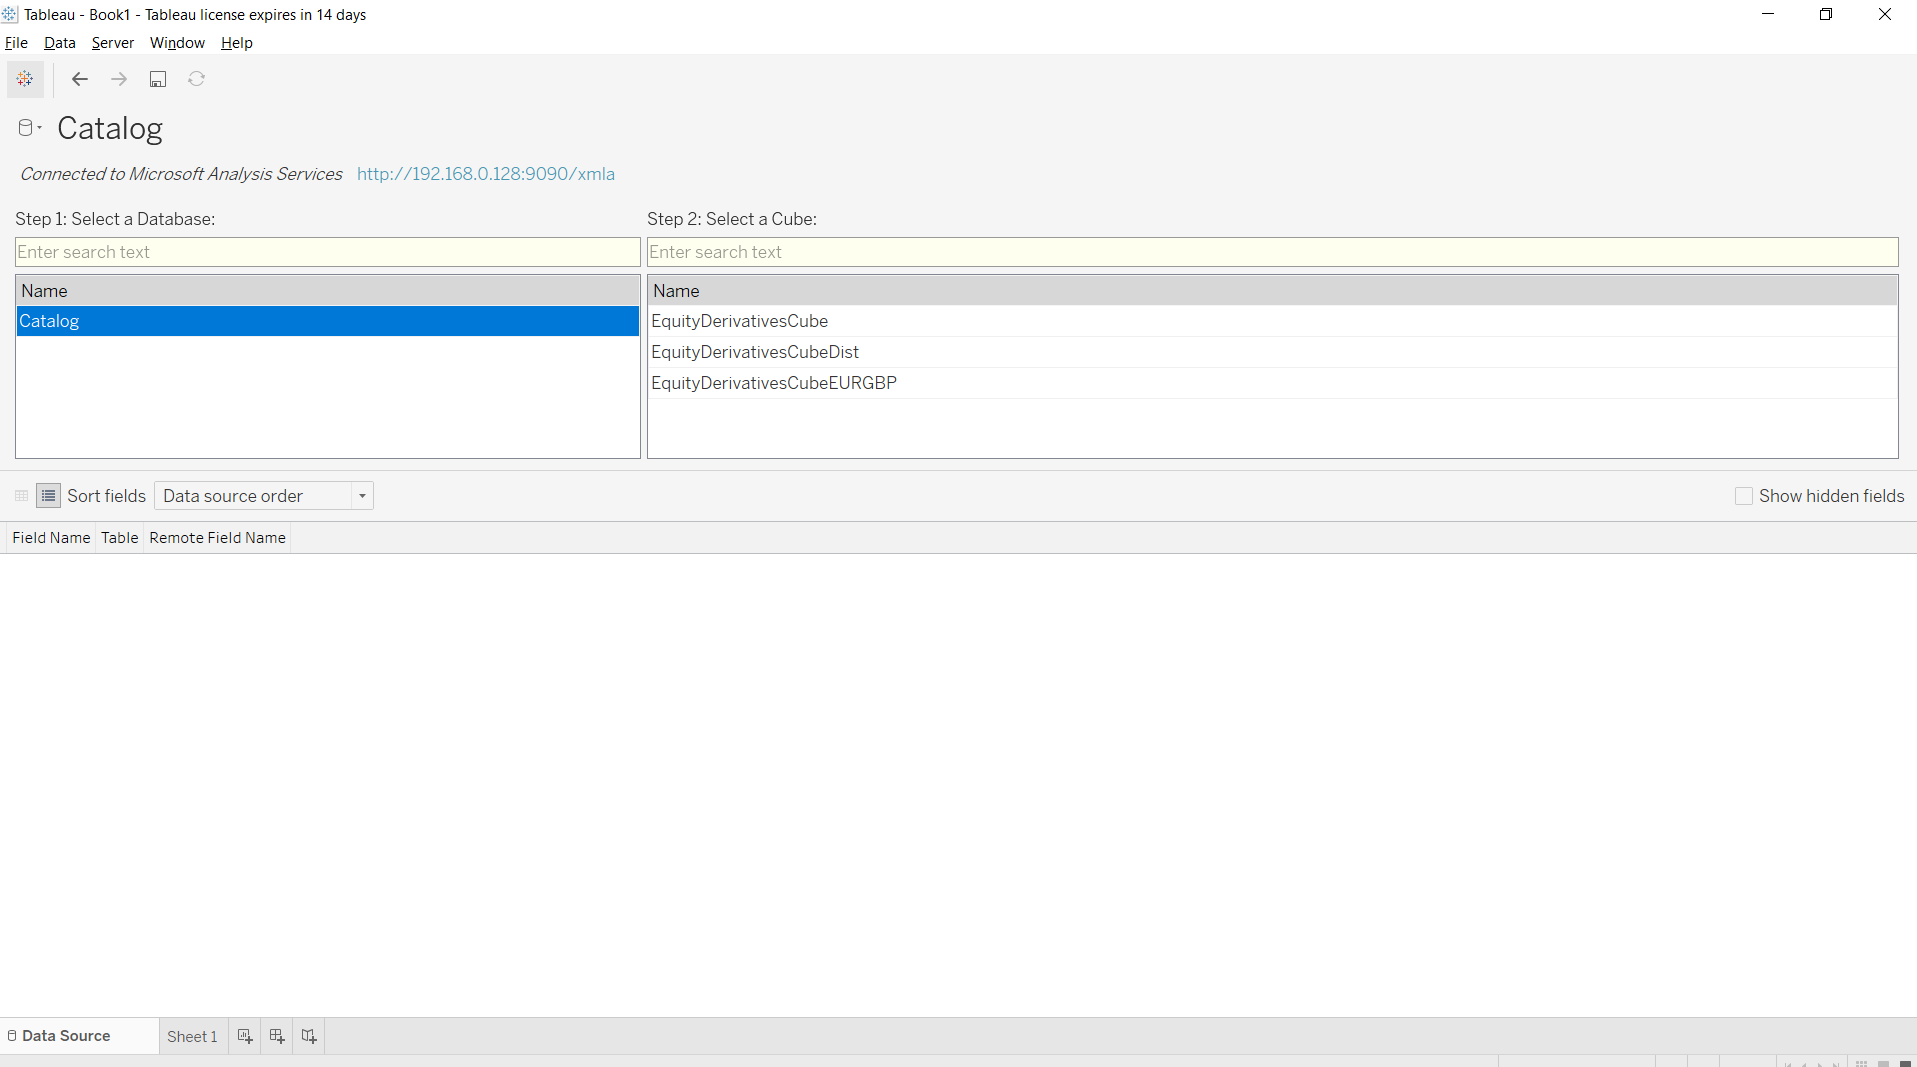The height and width of the screenshot is (1067, 1917).
Task: Click the database icon next to Catalog title
Action: (x=25, y=127)
